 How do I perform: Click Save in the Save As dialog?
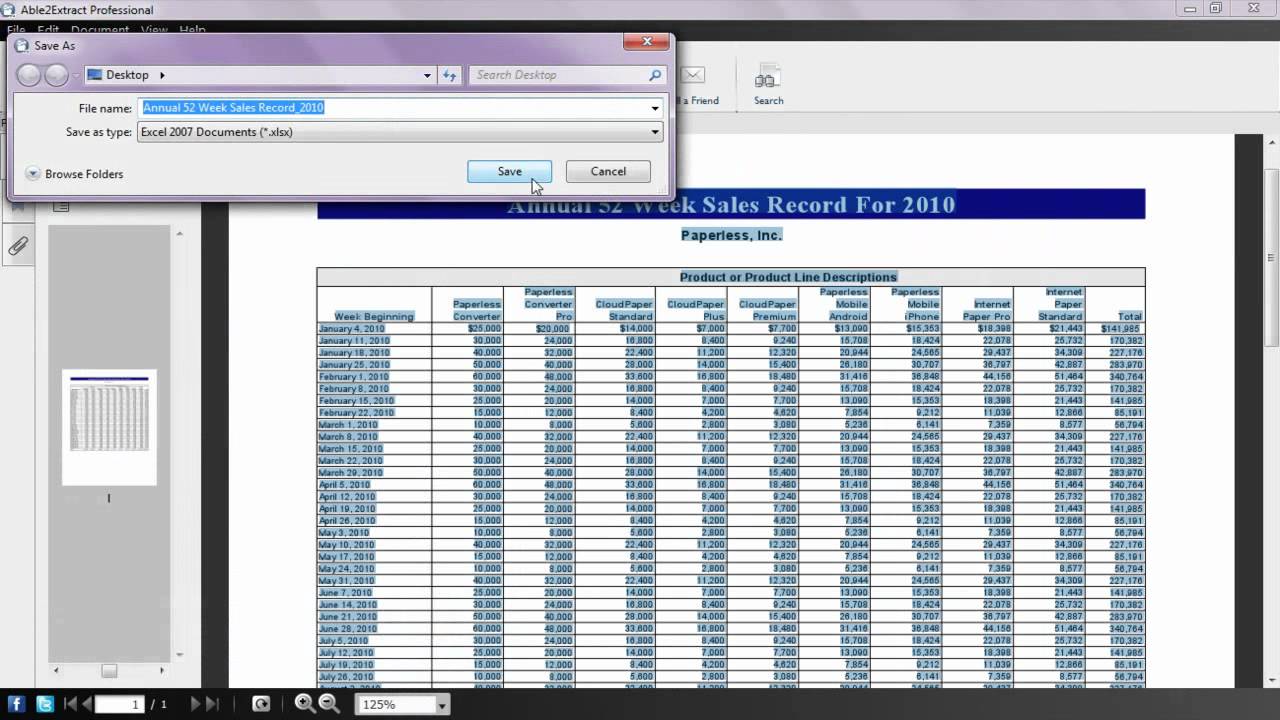pyautogui.click(x=509, y=172)
